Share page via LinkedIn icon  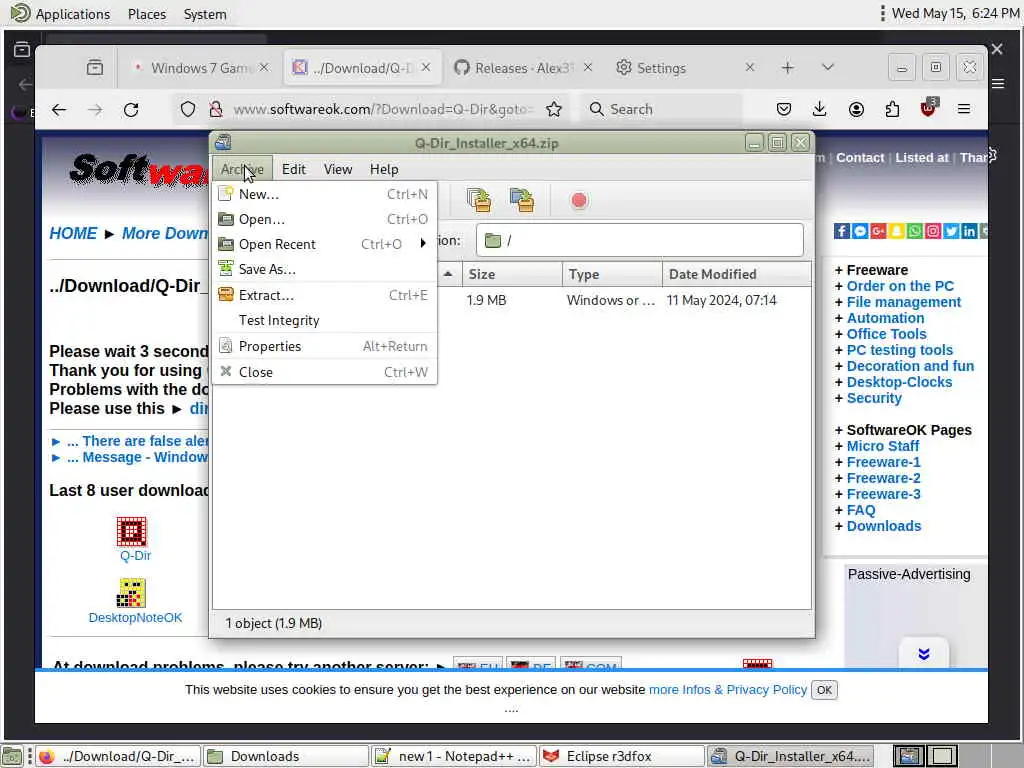tap(969, 231)
